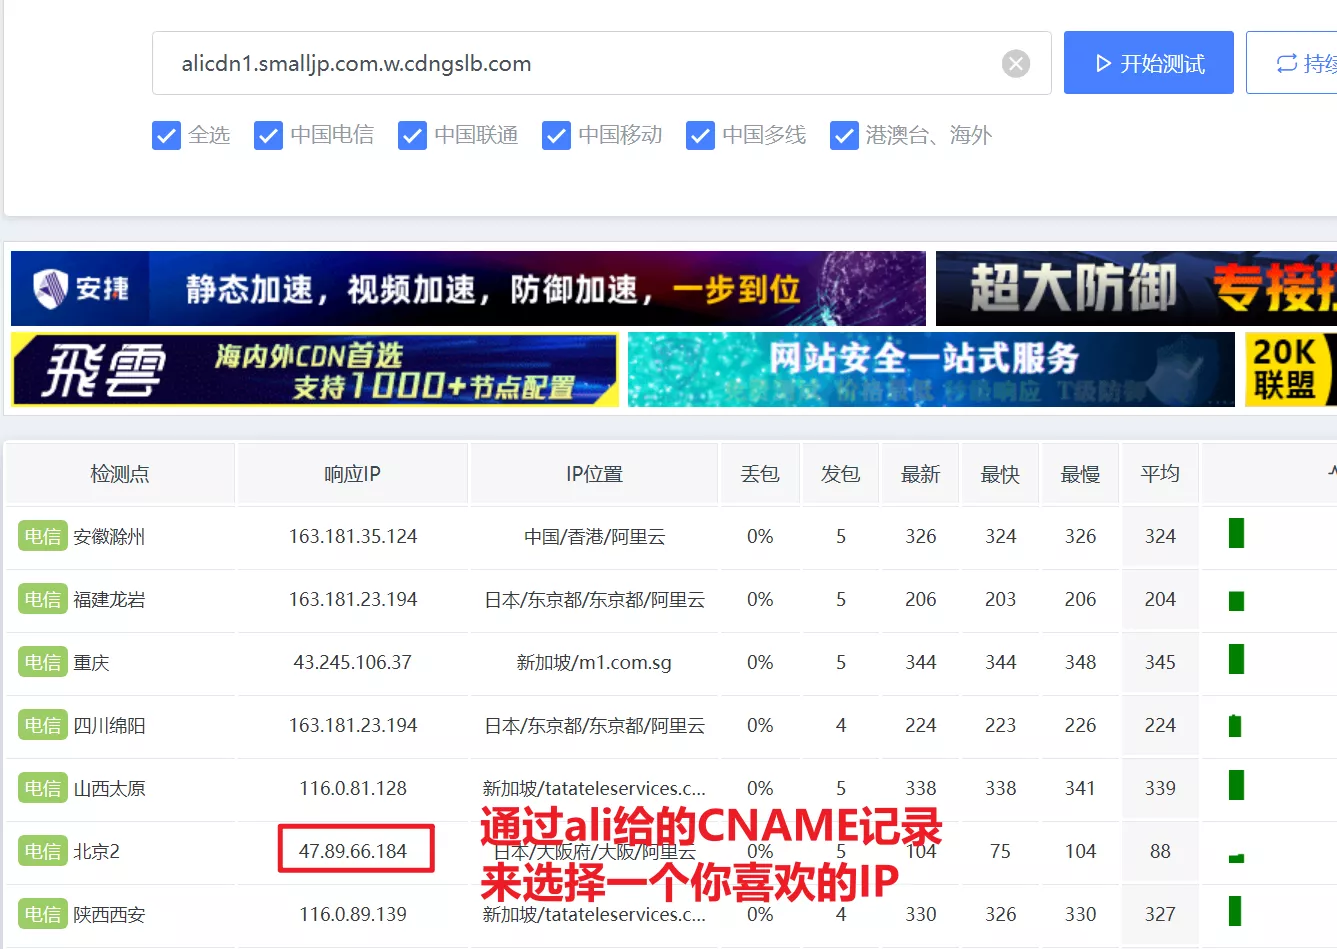Sort by the 丢包 column header
The height and width of the screenshot is (949, 1337).
pyautogui.click(x=760, y=474)
